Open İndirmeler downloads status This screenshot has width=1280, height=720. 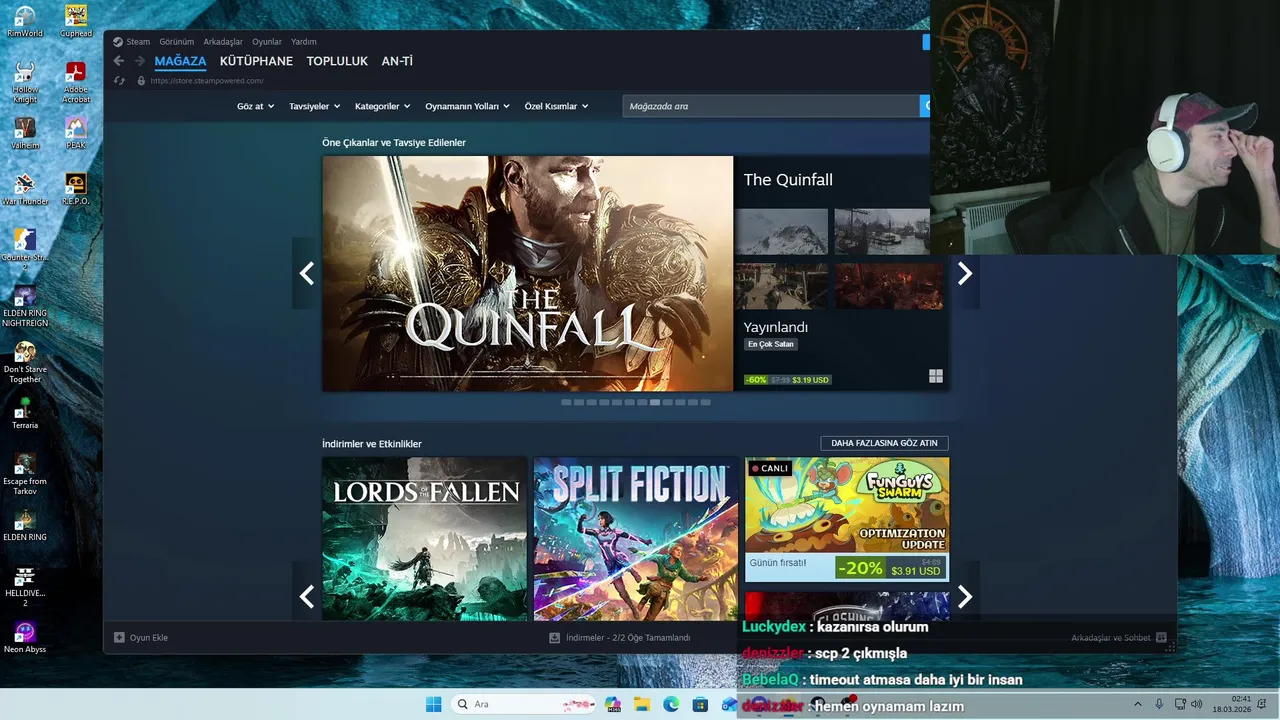tap(620, 637)
